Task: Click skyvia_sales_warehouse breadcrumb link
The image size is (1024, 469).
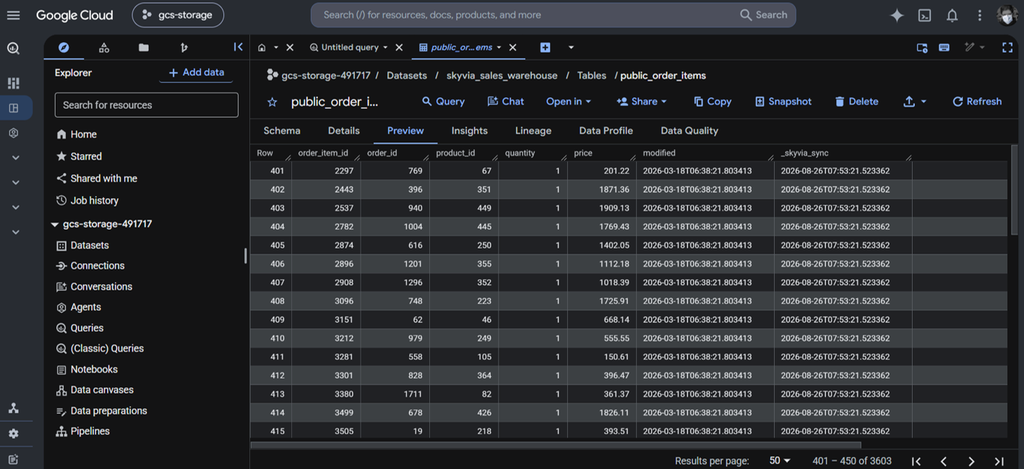Action: pyautogui.click(x=502, y=76)
